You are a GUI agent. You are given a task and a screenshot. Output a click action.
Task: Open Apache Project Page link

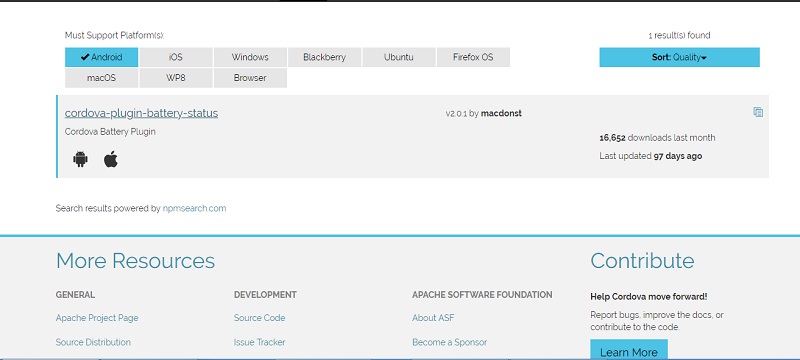pyautogui.click(x=97, y=318)
